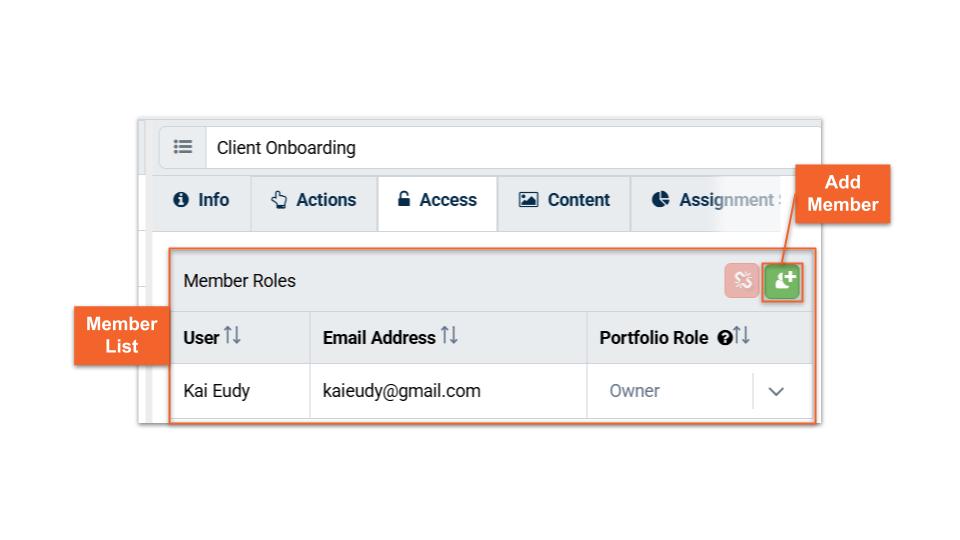960x540 pixels.
Task: Click the Email Address column header label
Action: point(379,338)
